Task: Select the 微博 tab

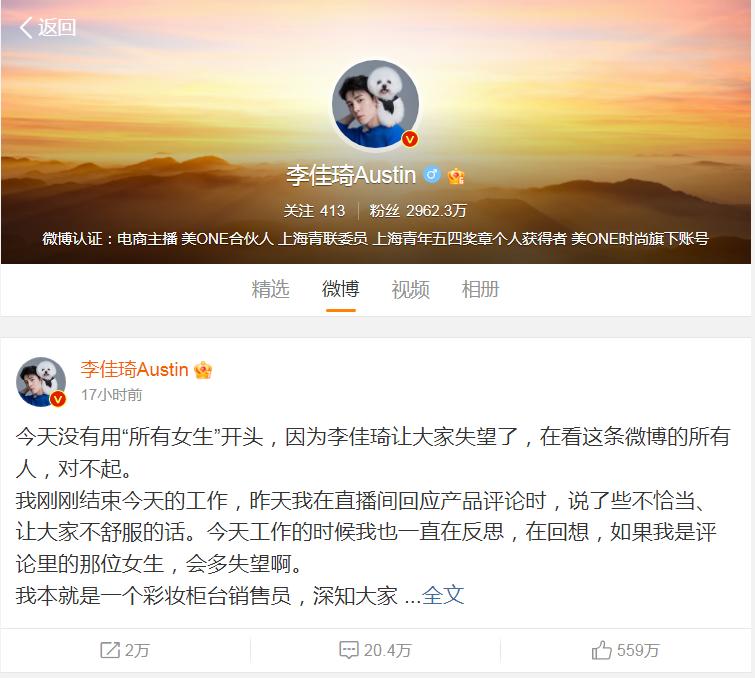Action: pos(340,289)
